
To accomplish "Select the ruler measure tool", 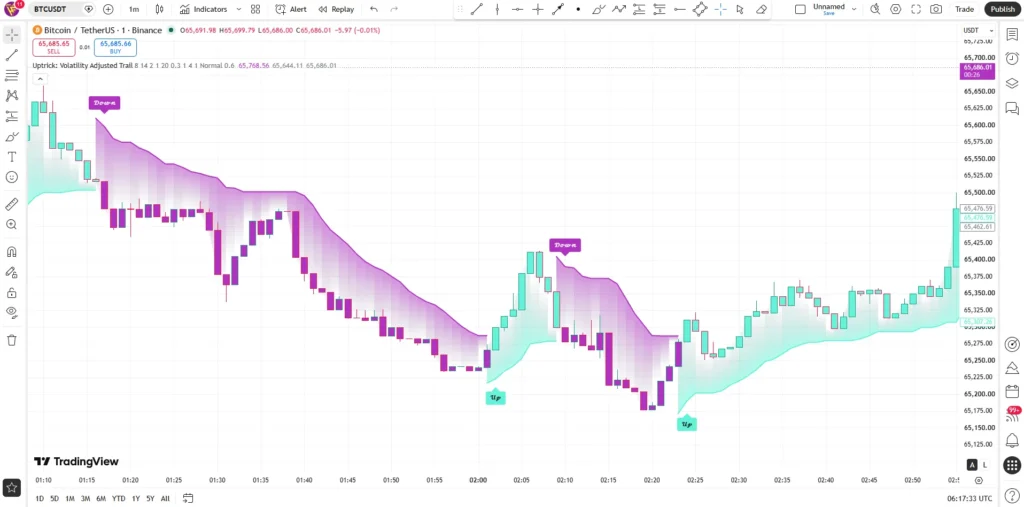I will tap(12, 204).
